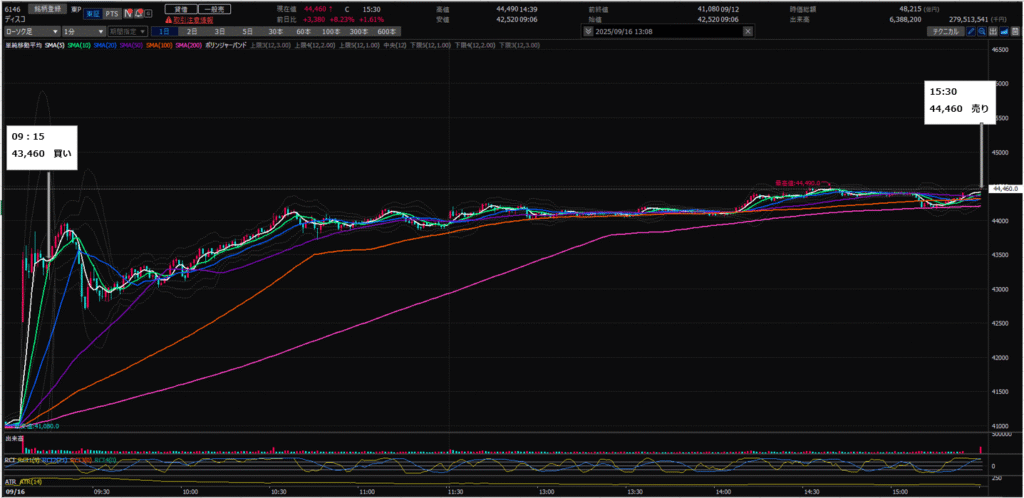Click the orange SMA(100) legend label
Viewport: 1024px width, 498px height.
[x=159, y=46]
